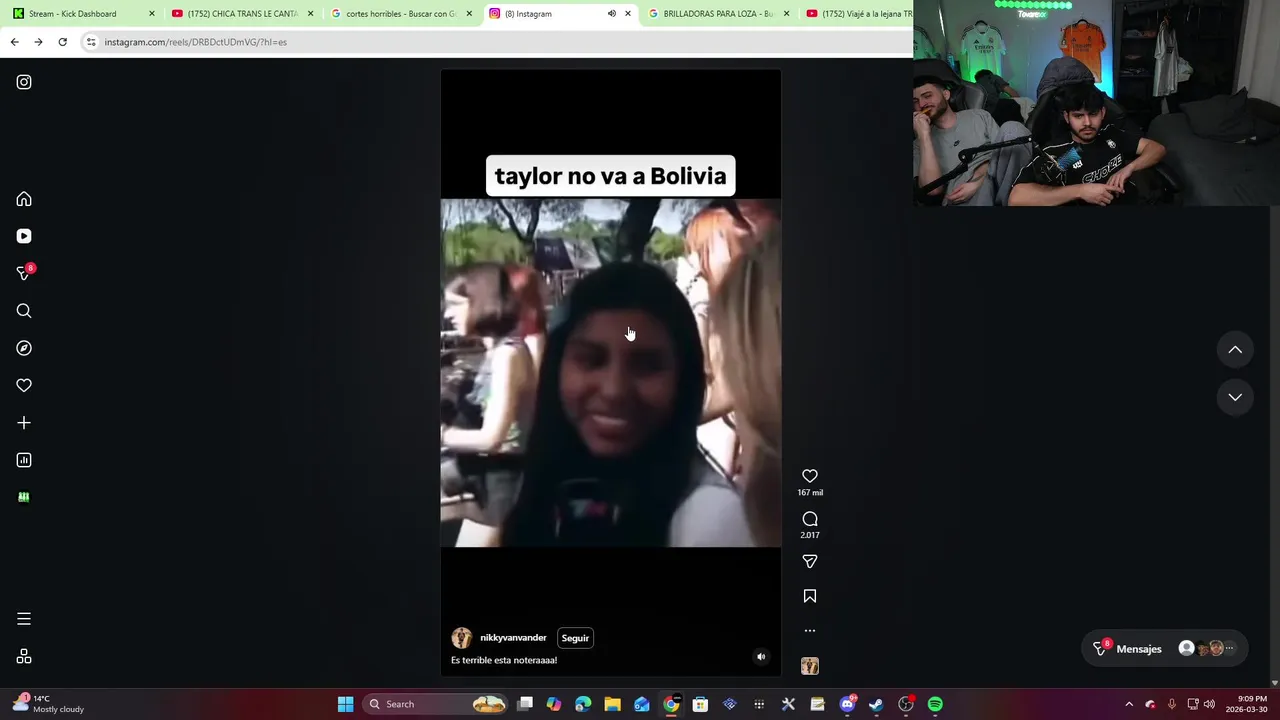Open the reel's three-dot options
Screen dimensions: 1280x720
coord(810,631)
